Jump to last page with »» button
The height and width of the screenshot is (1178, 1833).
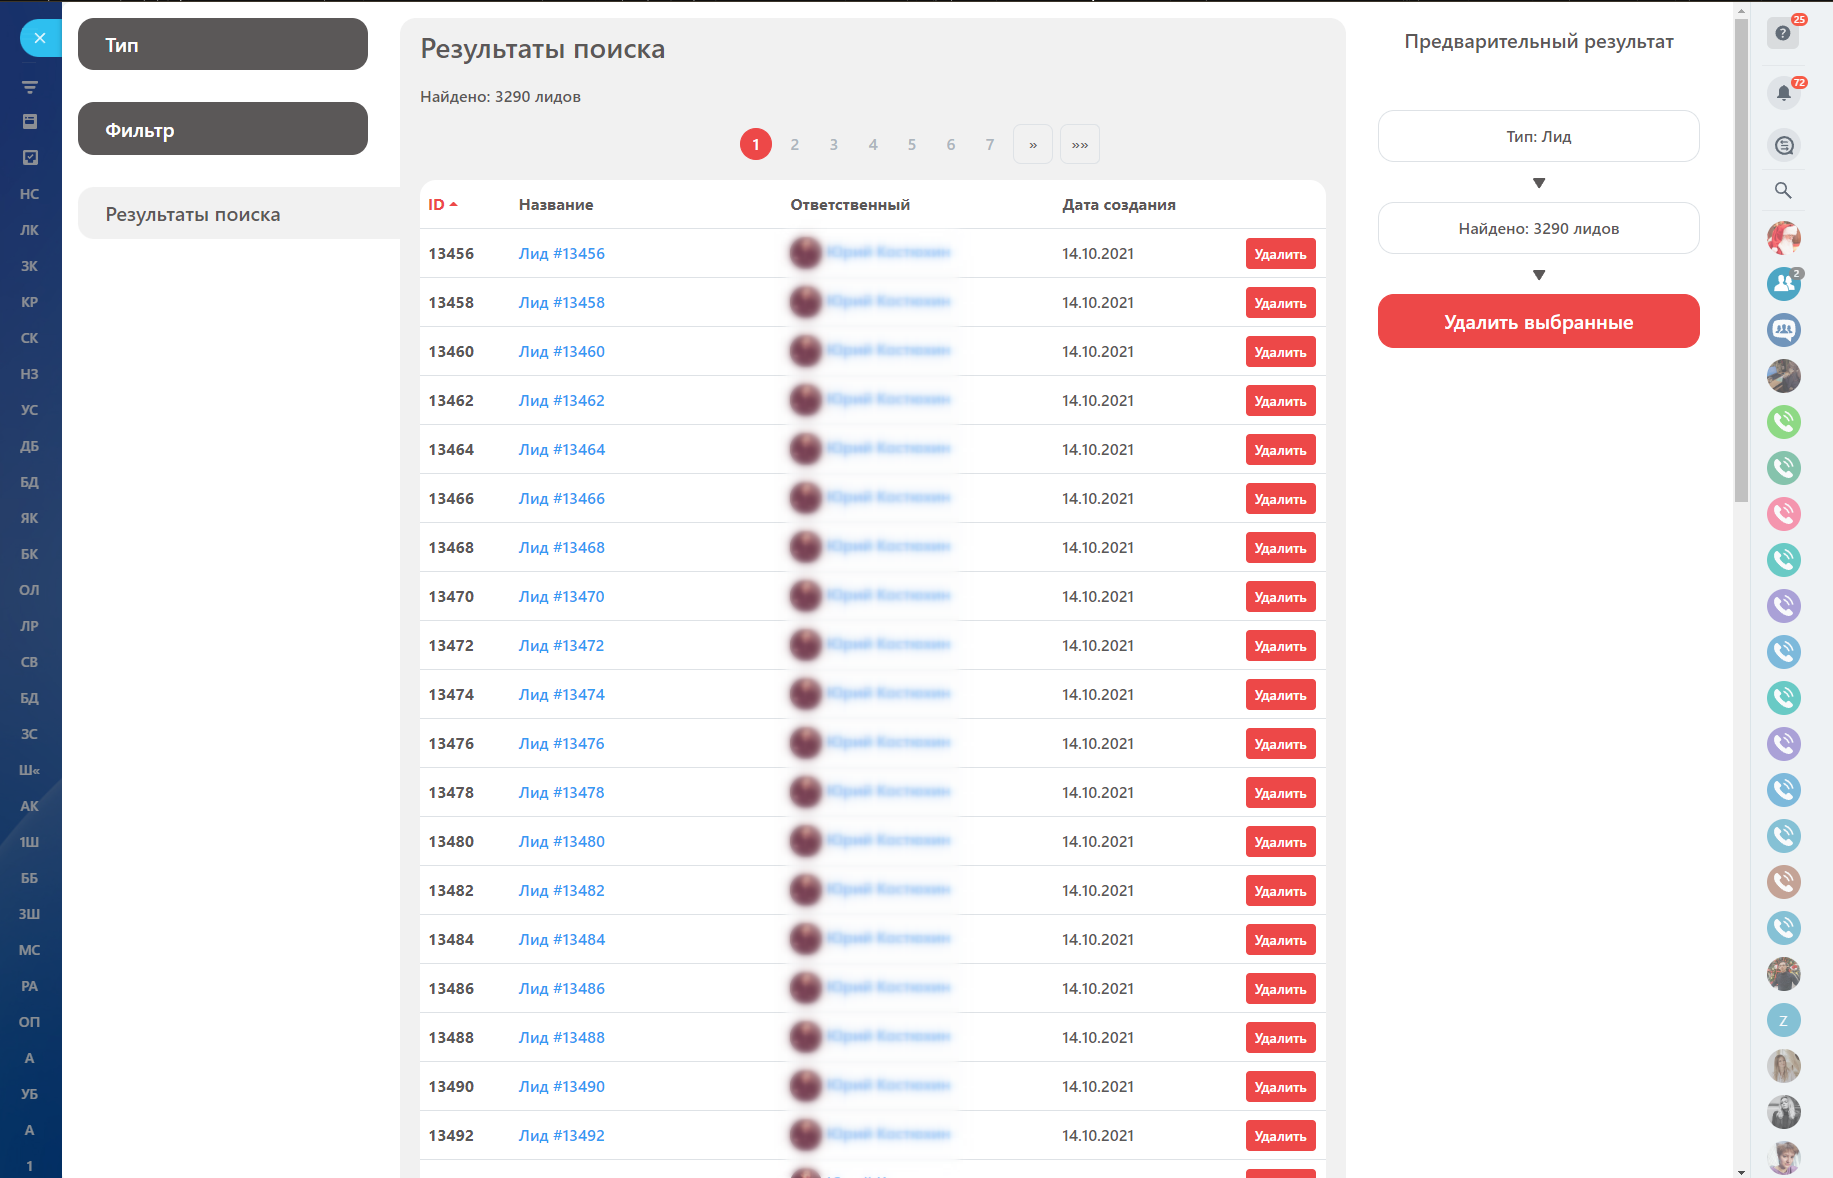point(1079,145)
